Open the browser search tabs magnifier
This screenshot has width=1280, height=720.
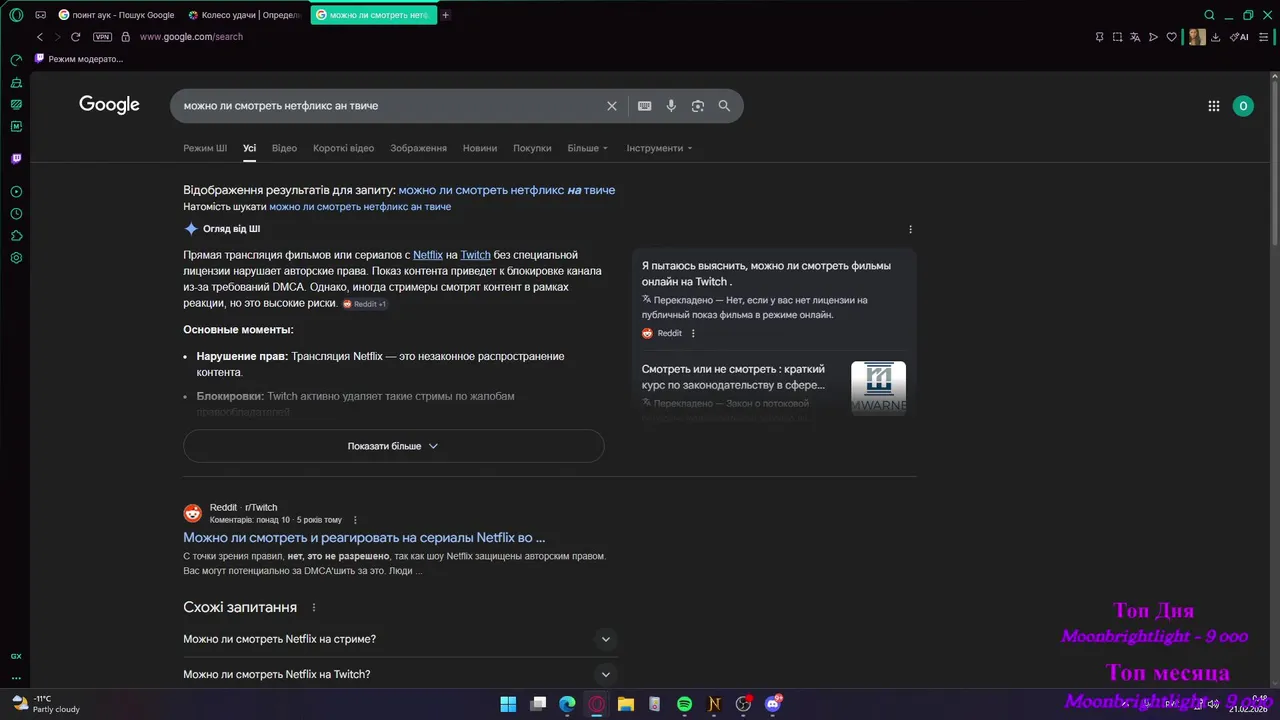tap(1209, 15)
